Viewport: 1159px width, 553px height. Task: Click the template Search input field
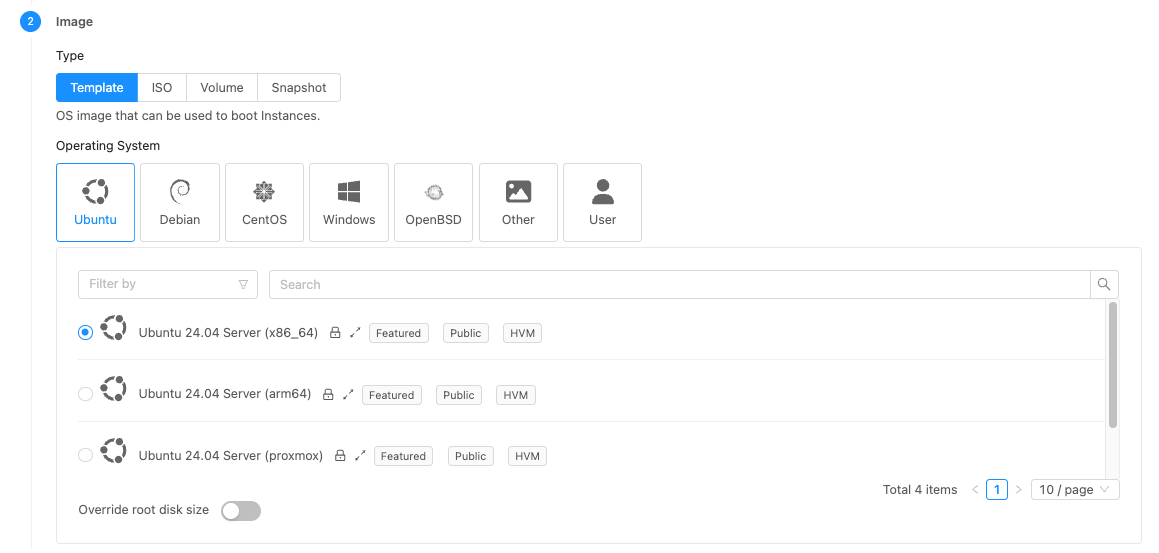(x=679, y=284)
